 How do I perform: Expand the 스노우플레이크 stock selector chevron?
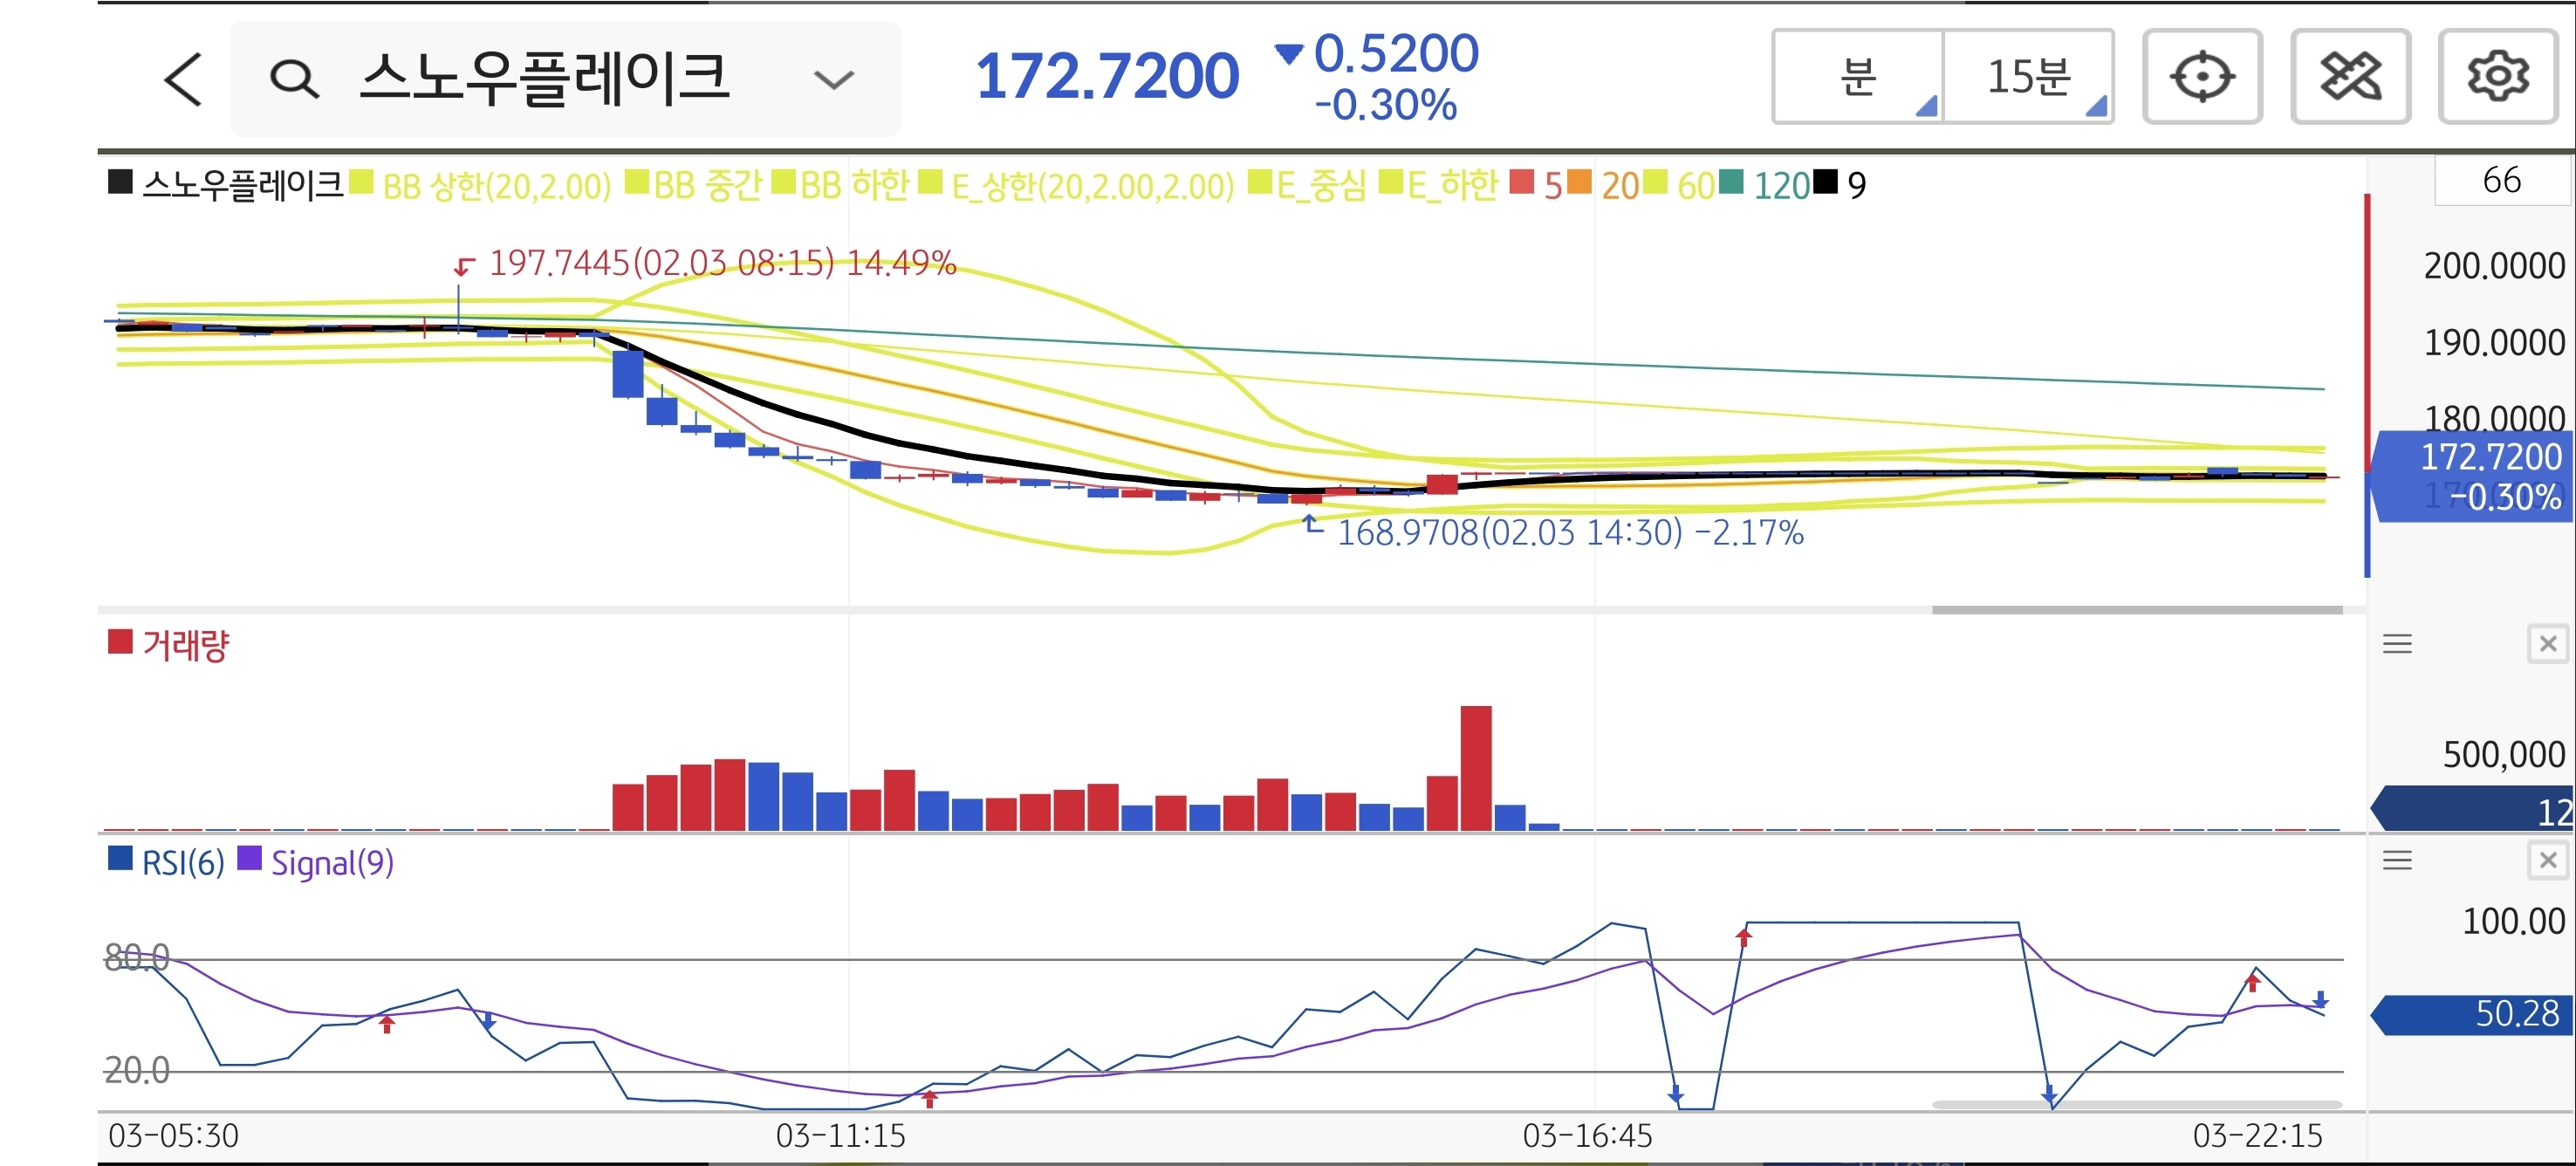833,79
